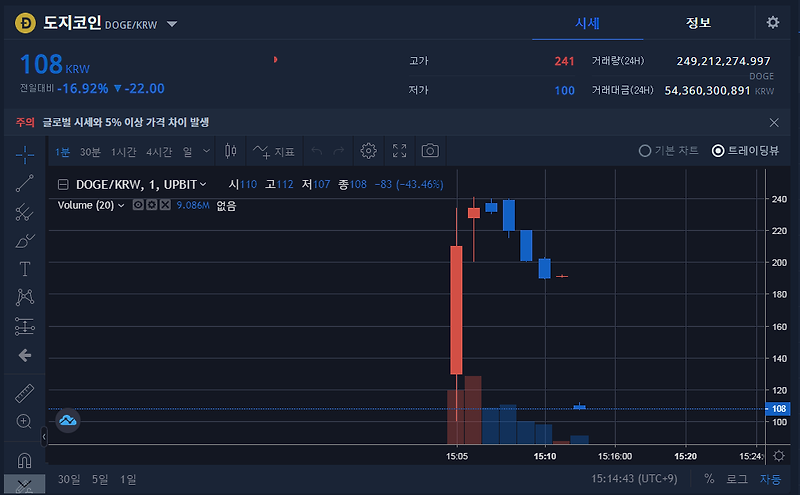Click the cloud icon on chart
The height and width of the screenshot is (495, 800).
[x=68, y=420]
